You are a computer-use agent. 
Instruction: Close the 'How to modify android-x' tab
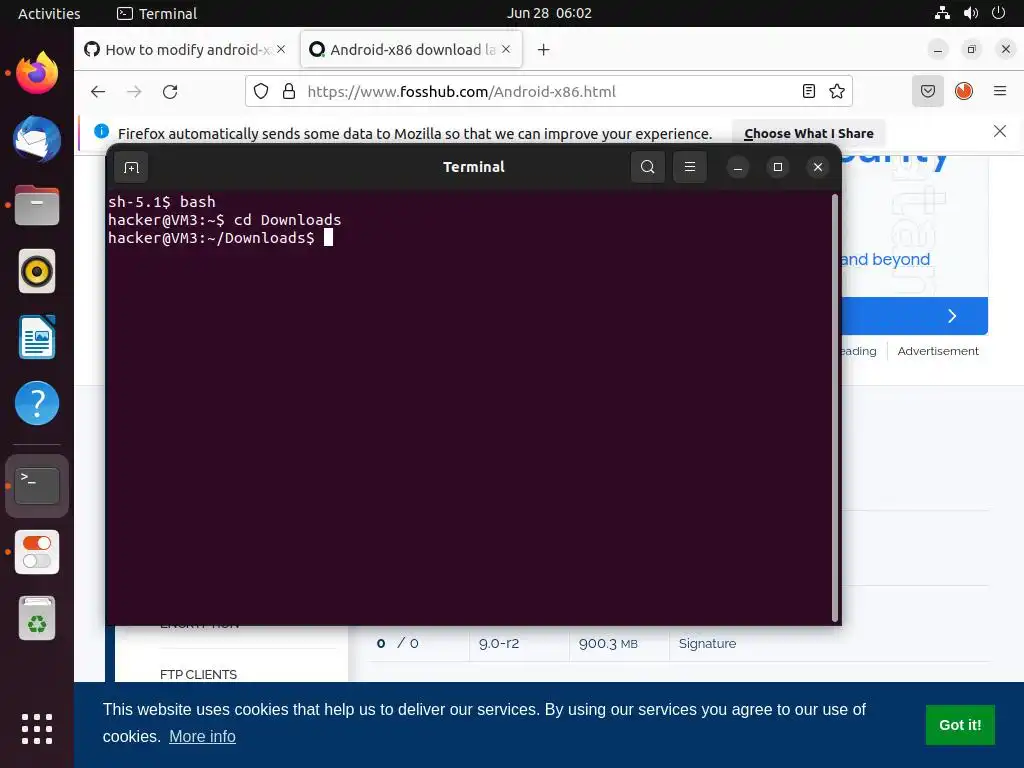click(281, 49)
